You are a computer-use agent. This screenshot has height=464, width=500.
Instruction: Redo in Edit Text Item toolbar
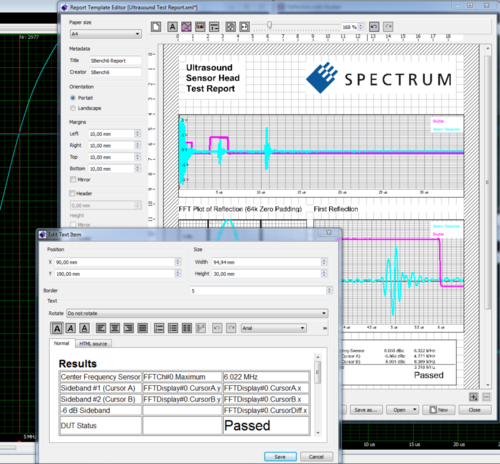point(231,328)
